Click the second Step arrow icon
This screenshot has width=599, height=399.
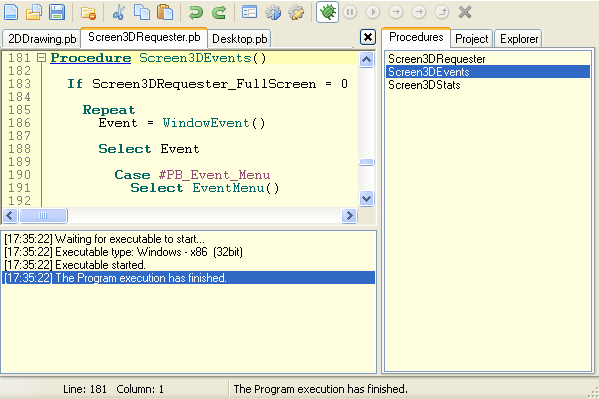pyautogui.click(x=419, y=12)
